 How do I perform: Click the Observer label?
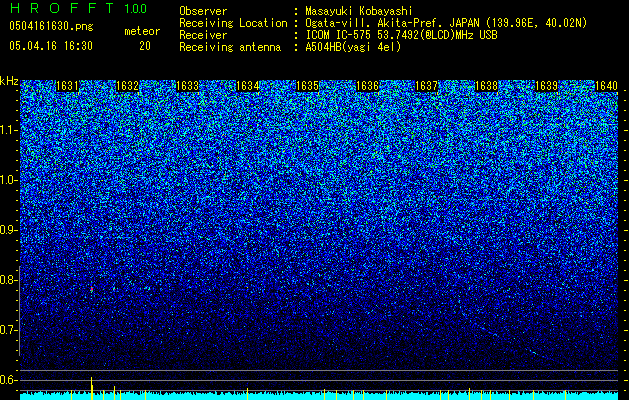(203, 11)
